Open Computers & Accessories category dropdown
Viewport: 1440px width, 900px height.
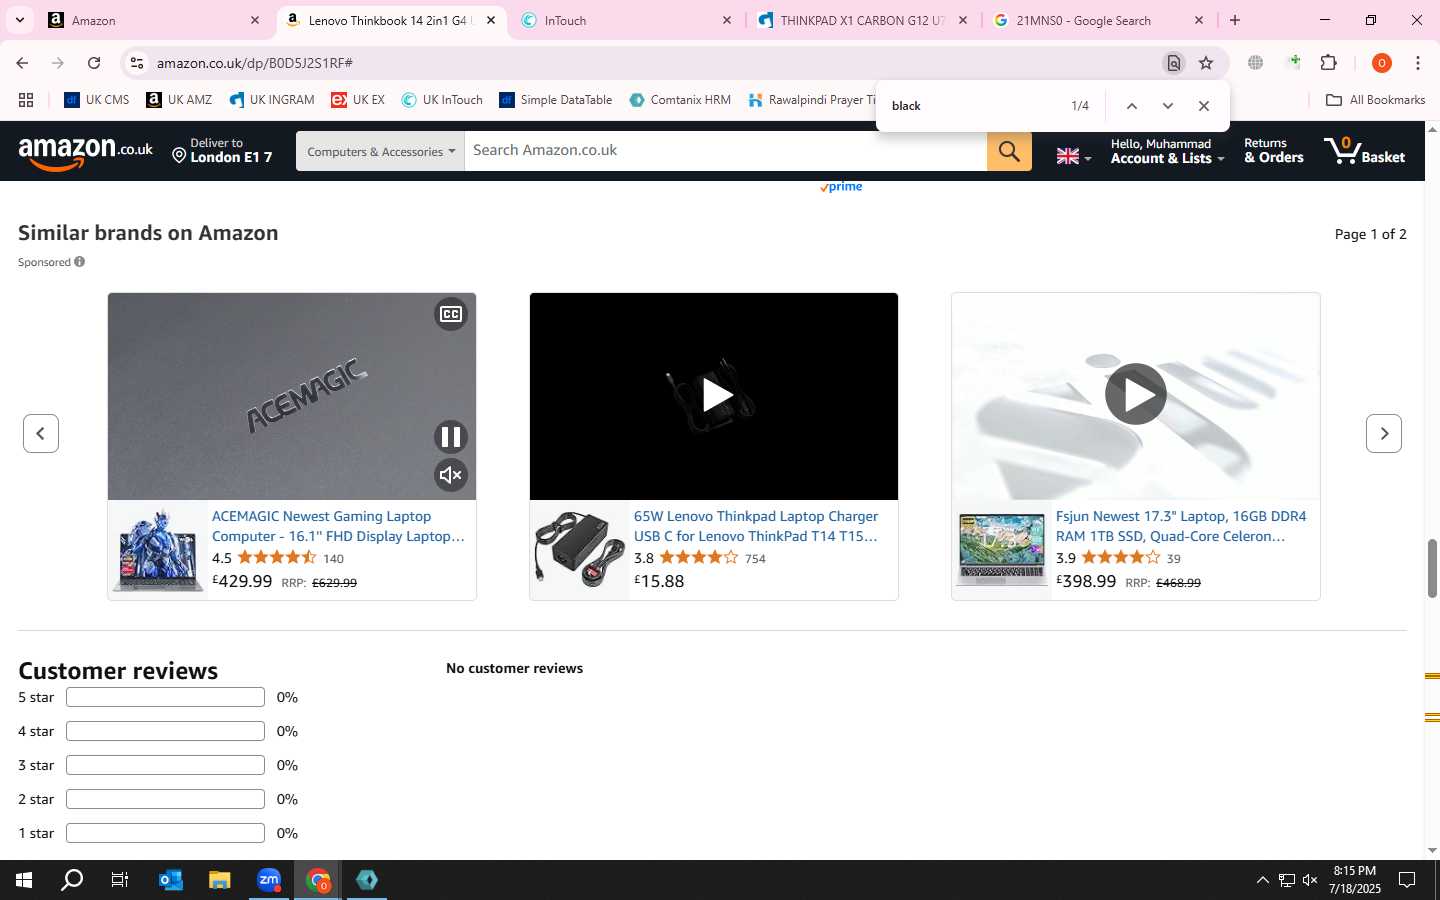pos(380,151)
